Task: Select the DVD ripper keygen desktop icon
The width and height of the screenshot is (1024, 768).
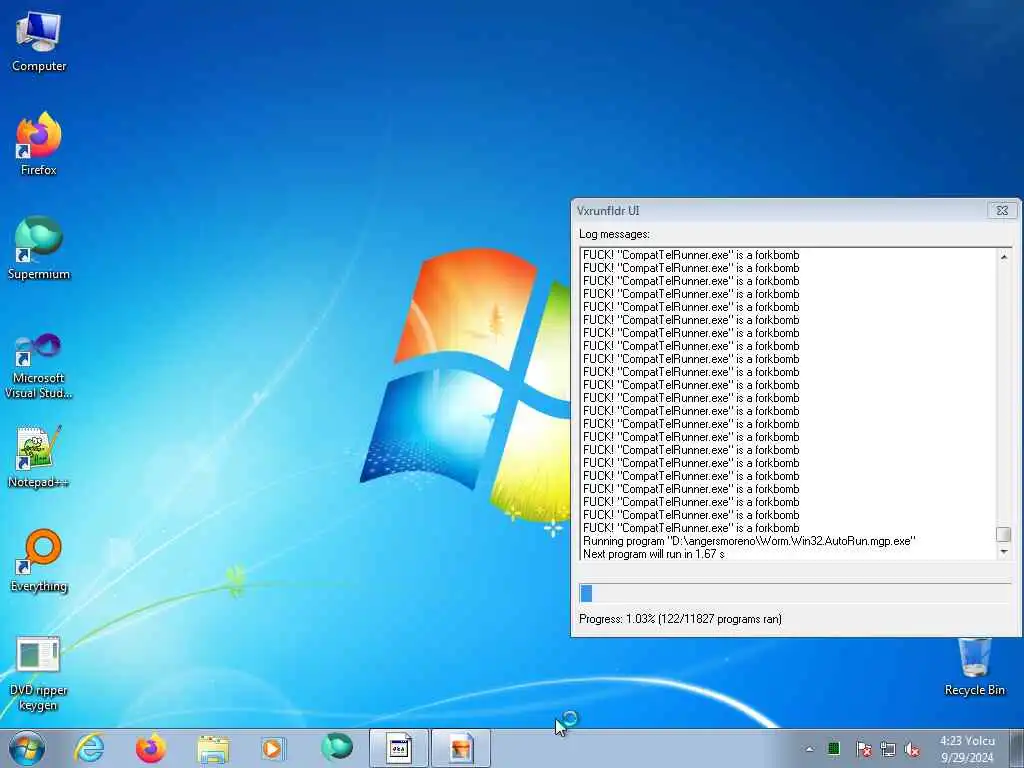Action: [x=39, y=673]
